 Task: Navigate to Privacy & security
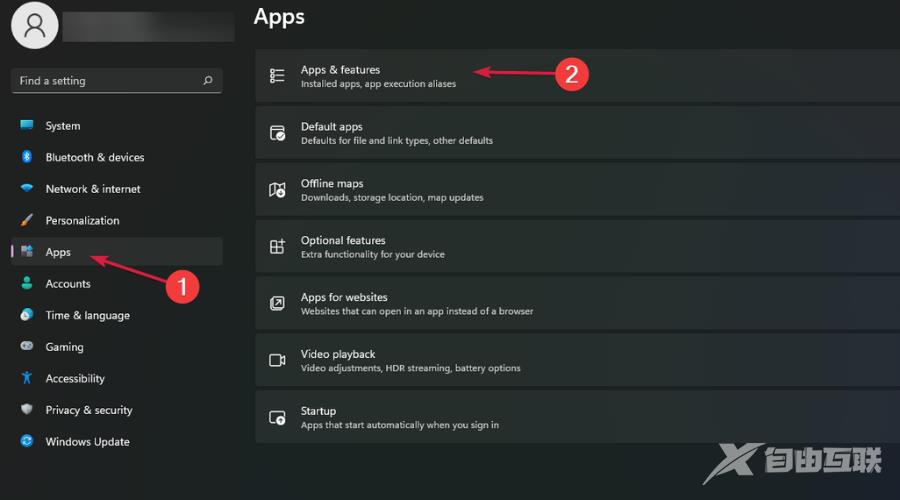(x=117, y=410)
